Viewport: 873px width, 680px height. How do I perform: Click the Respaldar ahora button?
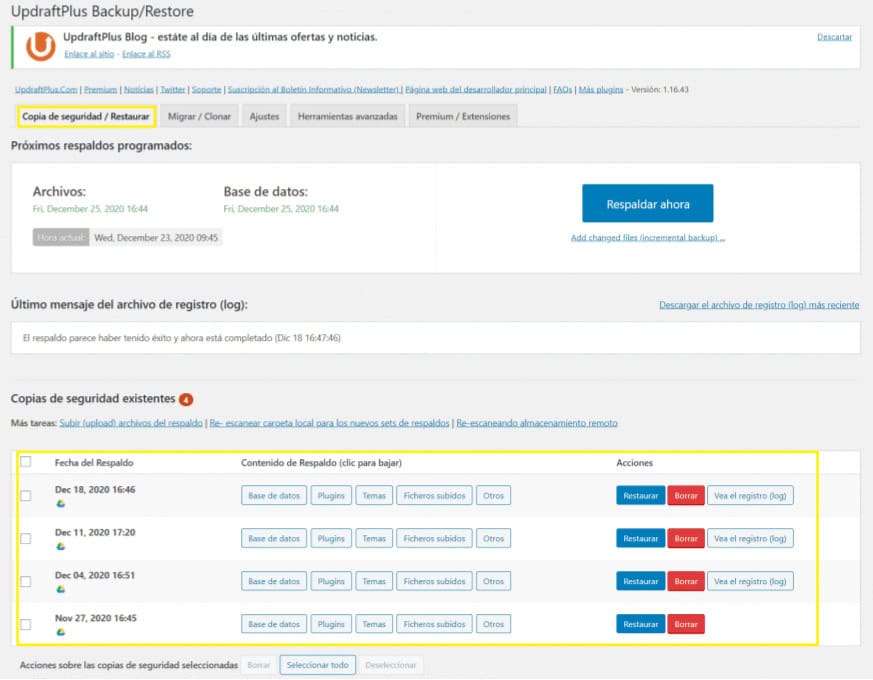point(648,203)
